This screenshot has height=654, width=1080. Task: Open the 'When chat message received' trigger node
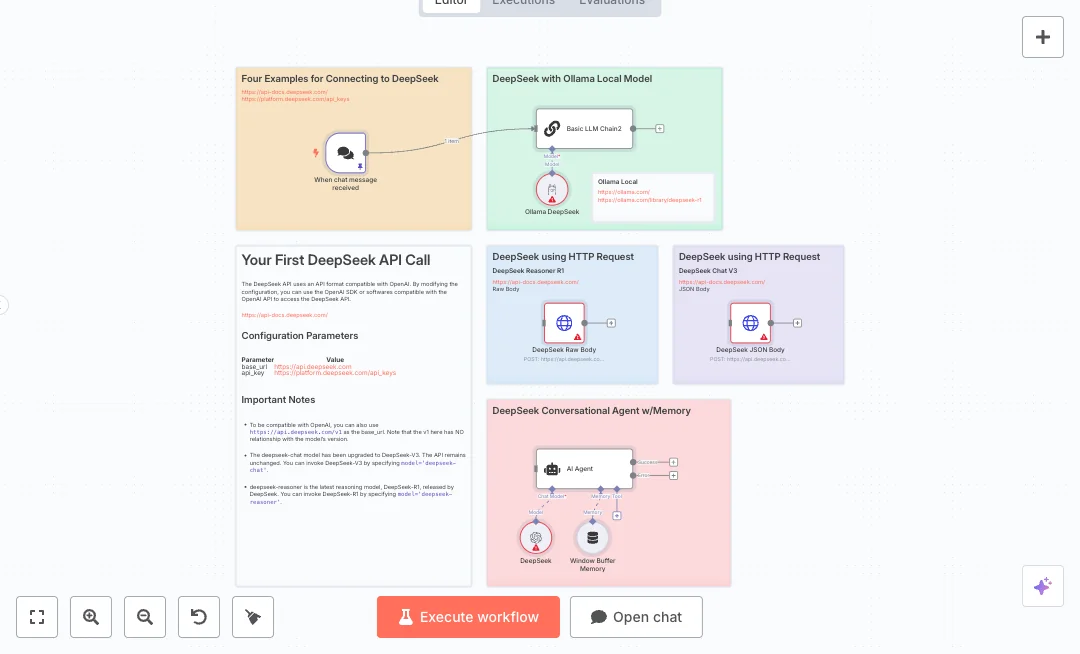click(x=345, y=153)
